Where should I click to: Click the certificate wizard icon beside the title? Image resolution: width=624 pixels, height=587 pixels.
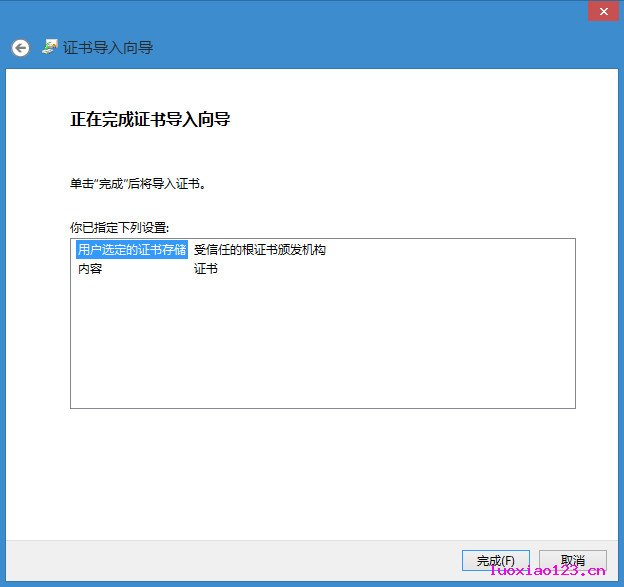coord(50,47)
